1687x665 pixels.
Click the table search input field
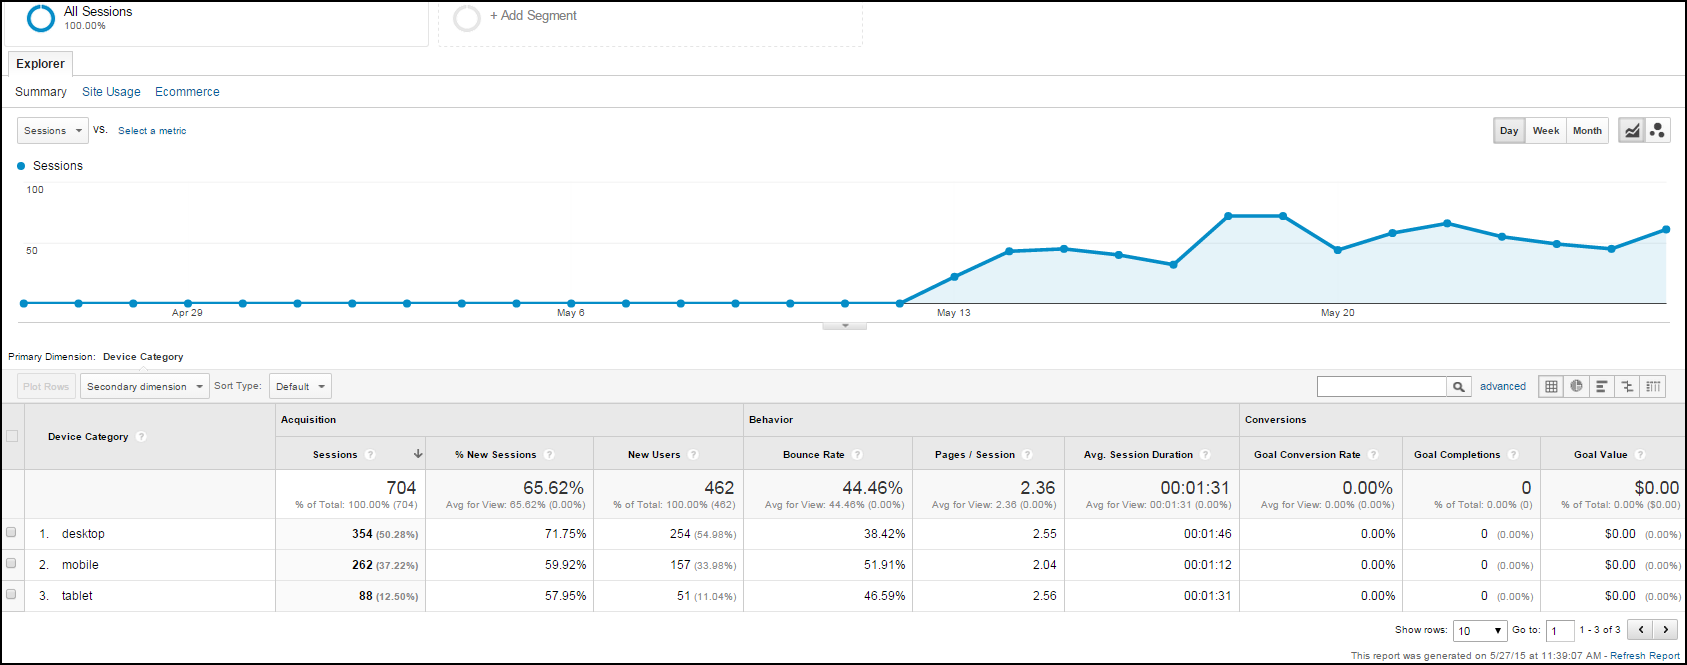pyautogui.click(x=1382, y=387)
